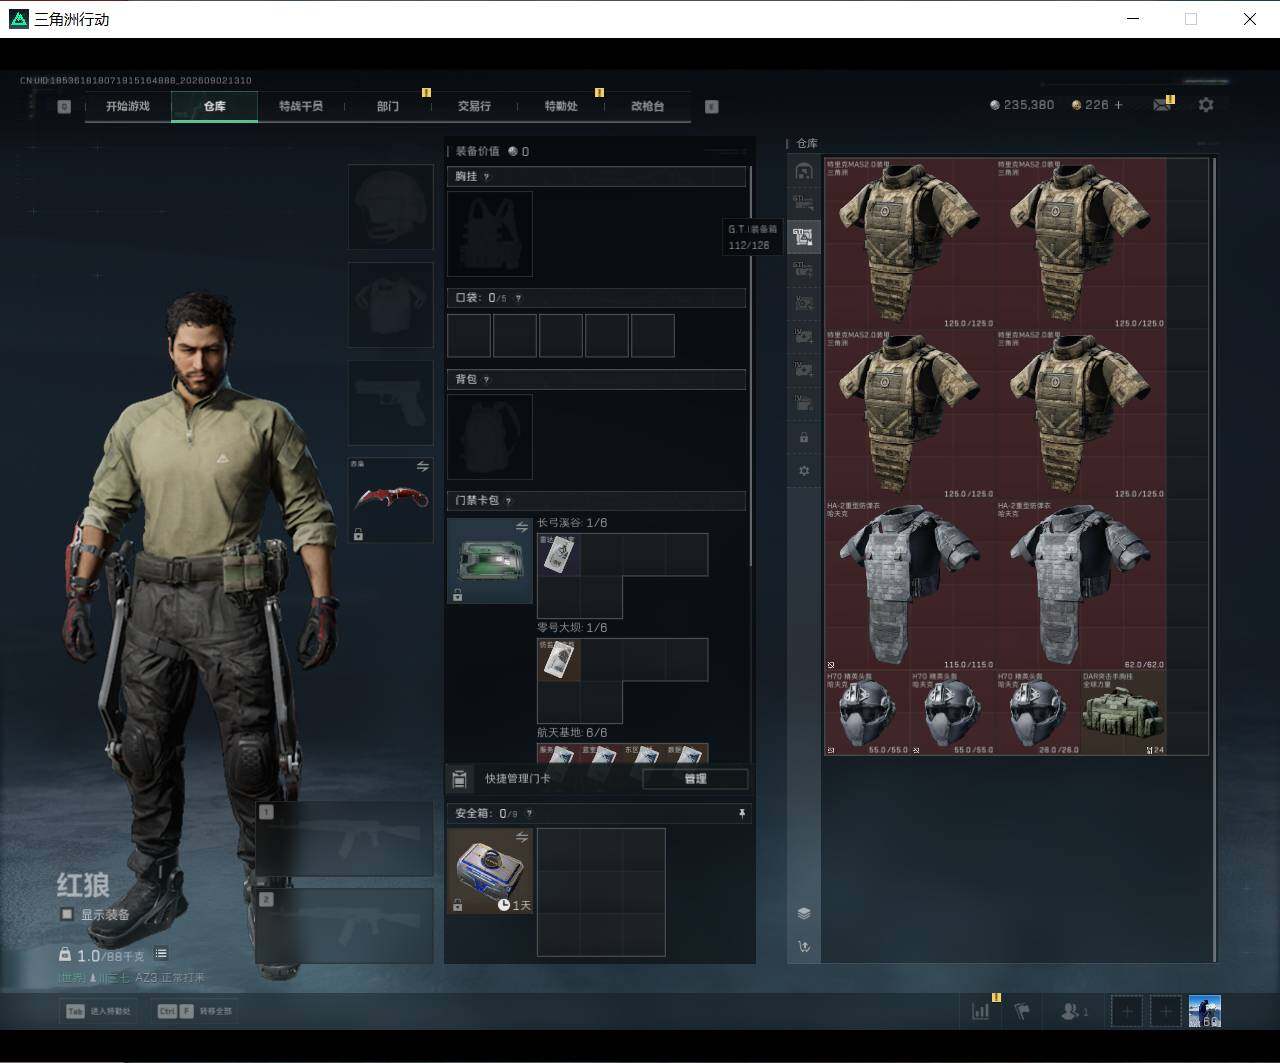Select the empty helmet equipment slot
This screenshot has width=1280, height=1063.
391,207
